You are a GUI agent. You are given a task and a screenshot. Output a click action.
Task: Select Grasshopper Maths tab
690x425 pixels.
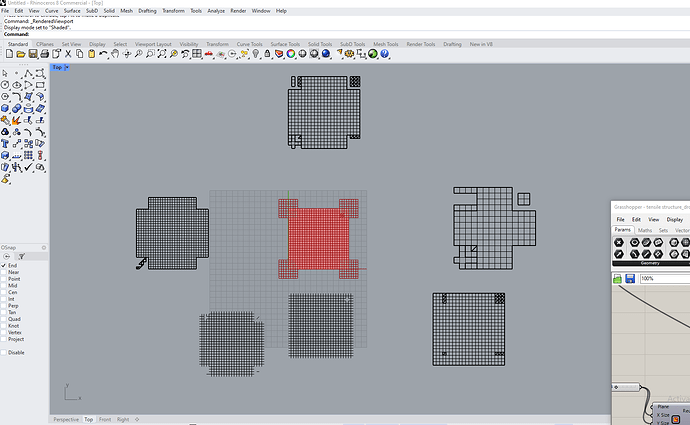(645, 230)
